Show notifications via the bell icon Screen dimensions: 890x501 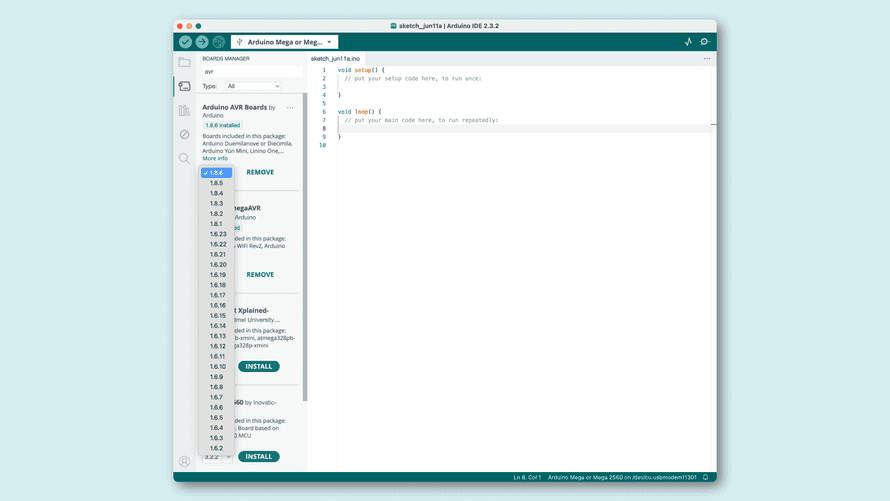(705, 477)
